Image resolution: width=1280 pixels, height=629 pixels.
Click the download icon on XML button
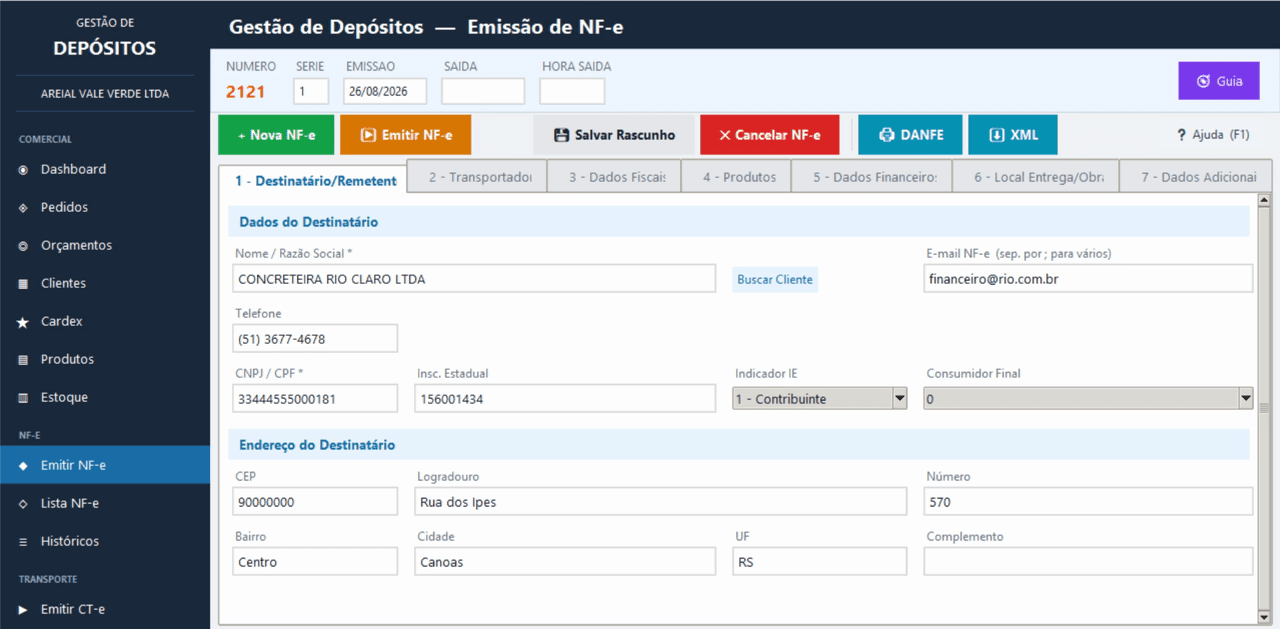click(x=996, y=135)
